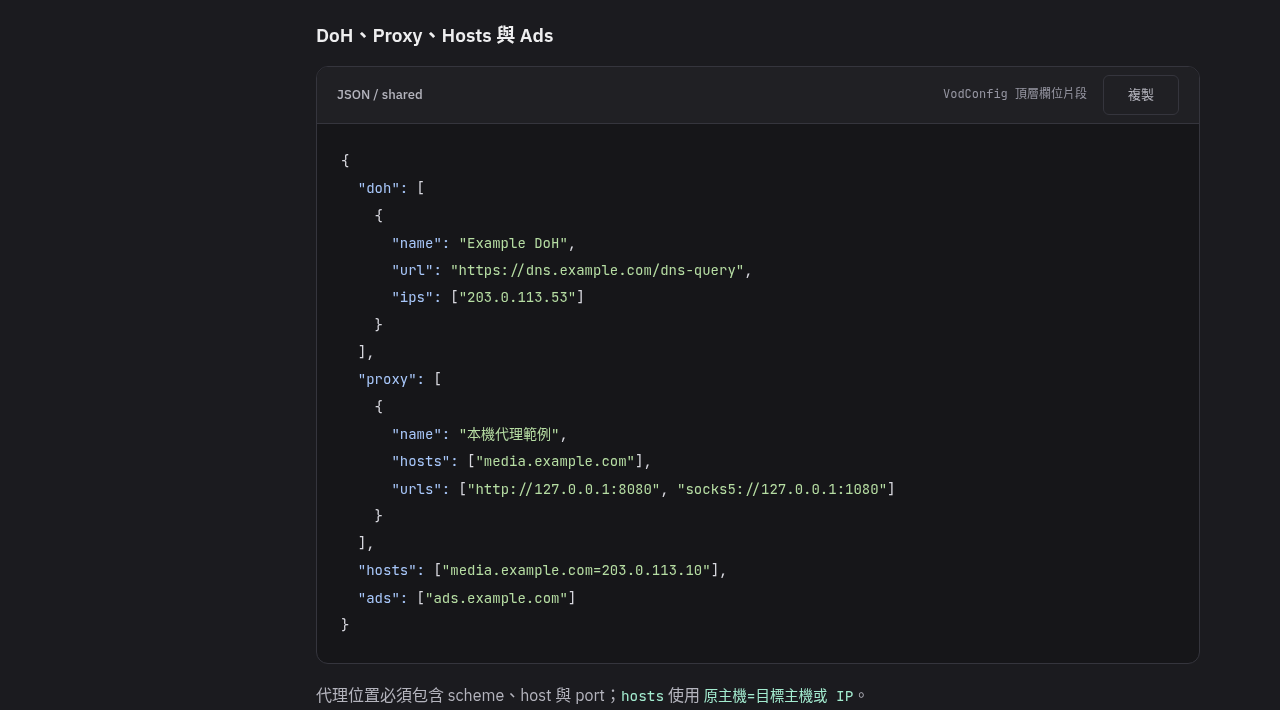The image size is (1280, 710).
Task: Click the VodConfig 頂層欄位片段 caption
Action: click(1015, 94)
